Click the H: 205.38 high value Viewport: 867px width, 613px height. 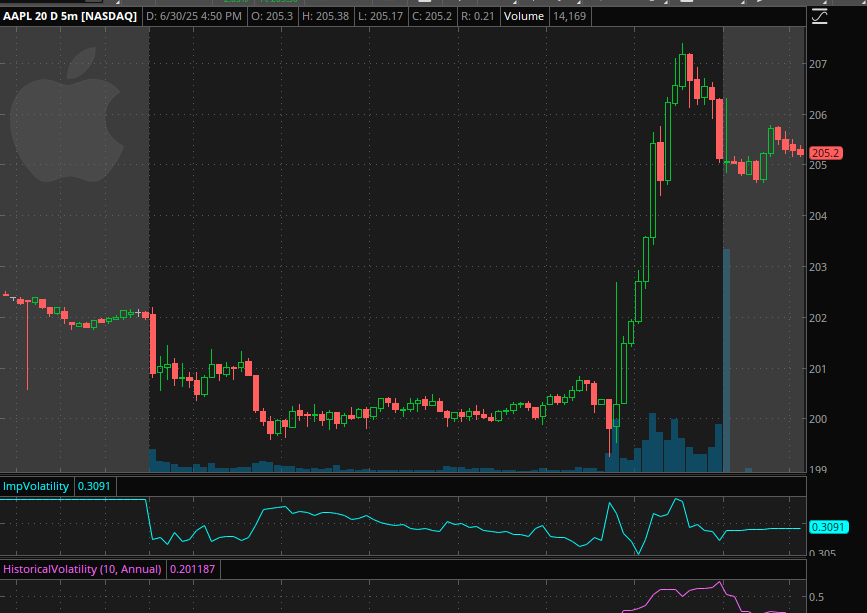[x=326, y=16]
